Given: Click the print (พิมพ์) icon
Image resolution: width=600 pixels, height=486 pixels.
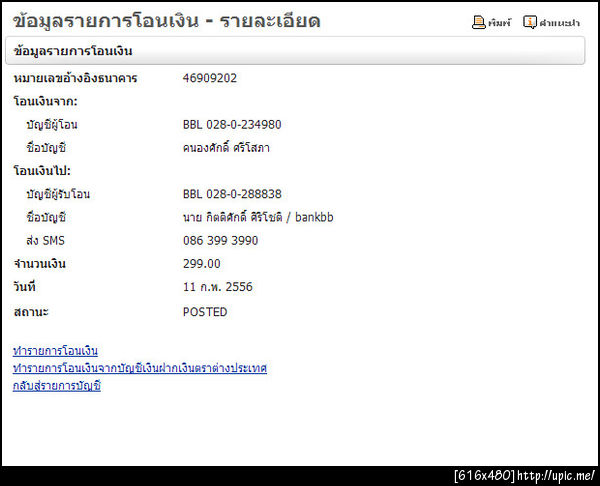Looking at the screenshot, I should pos(479,22).
